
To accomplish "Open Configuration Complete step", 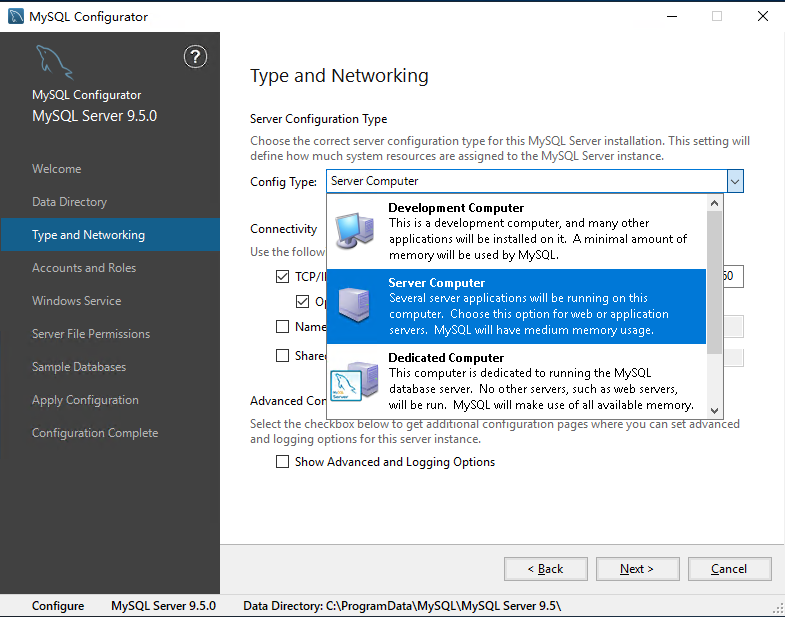I will coord(95,433).
